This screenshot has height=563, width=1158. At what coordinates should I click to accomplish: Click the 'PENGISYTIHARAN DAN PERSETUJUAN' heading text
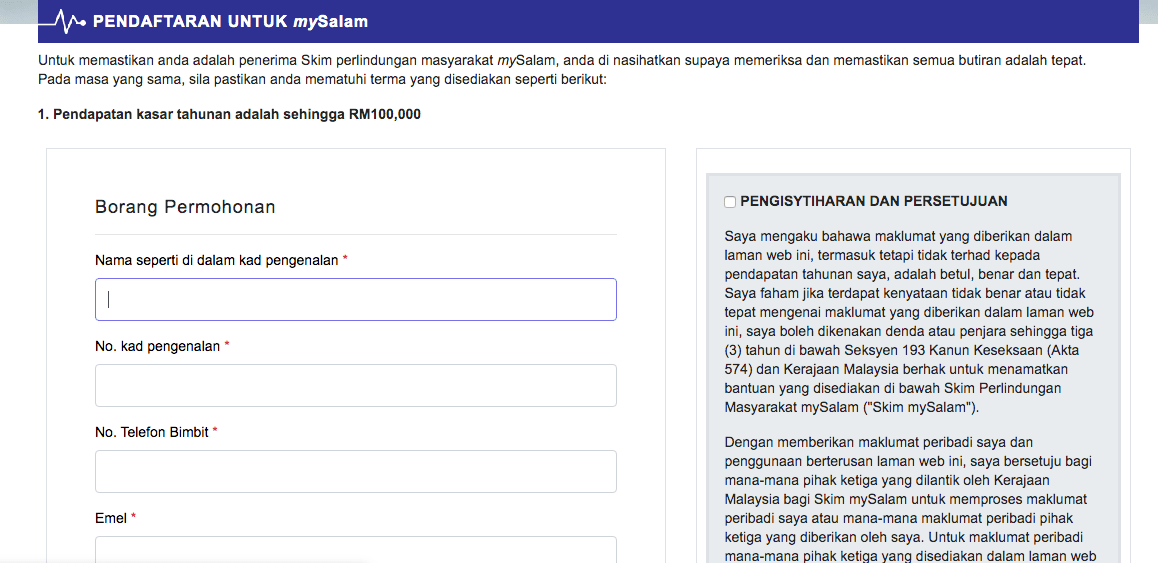click(874, 201)
